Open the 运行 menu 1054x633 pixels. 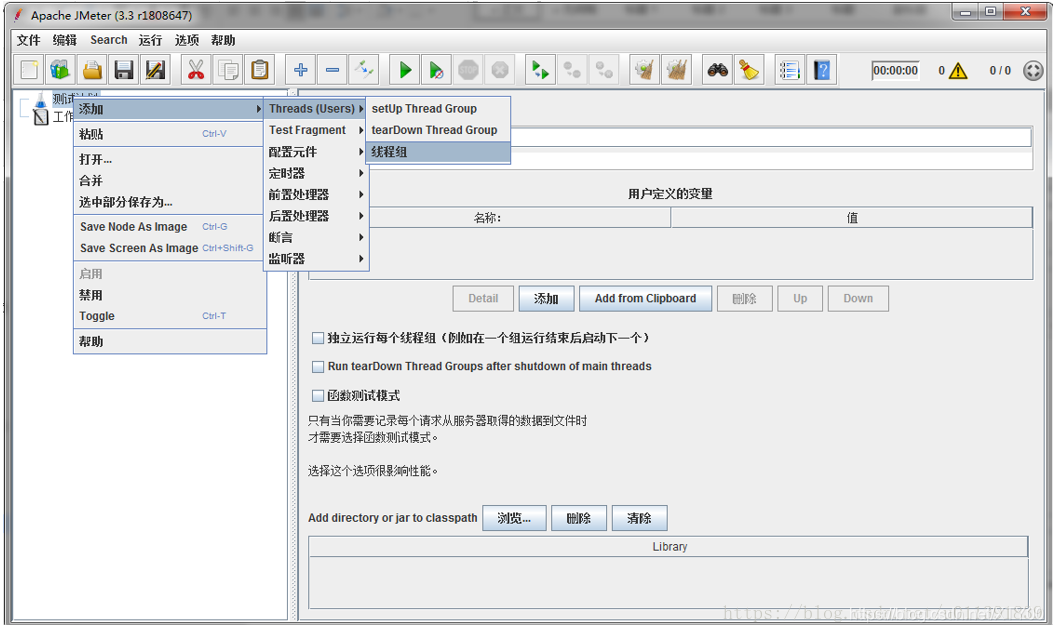[151, 40]
